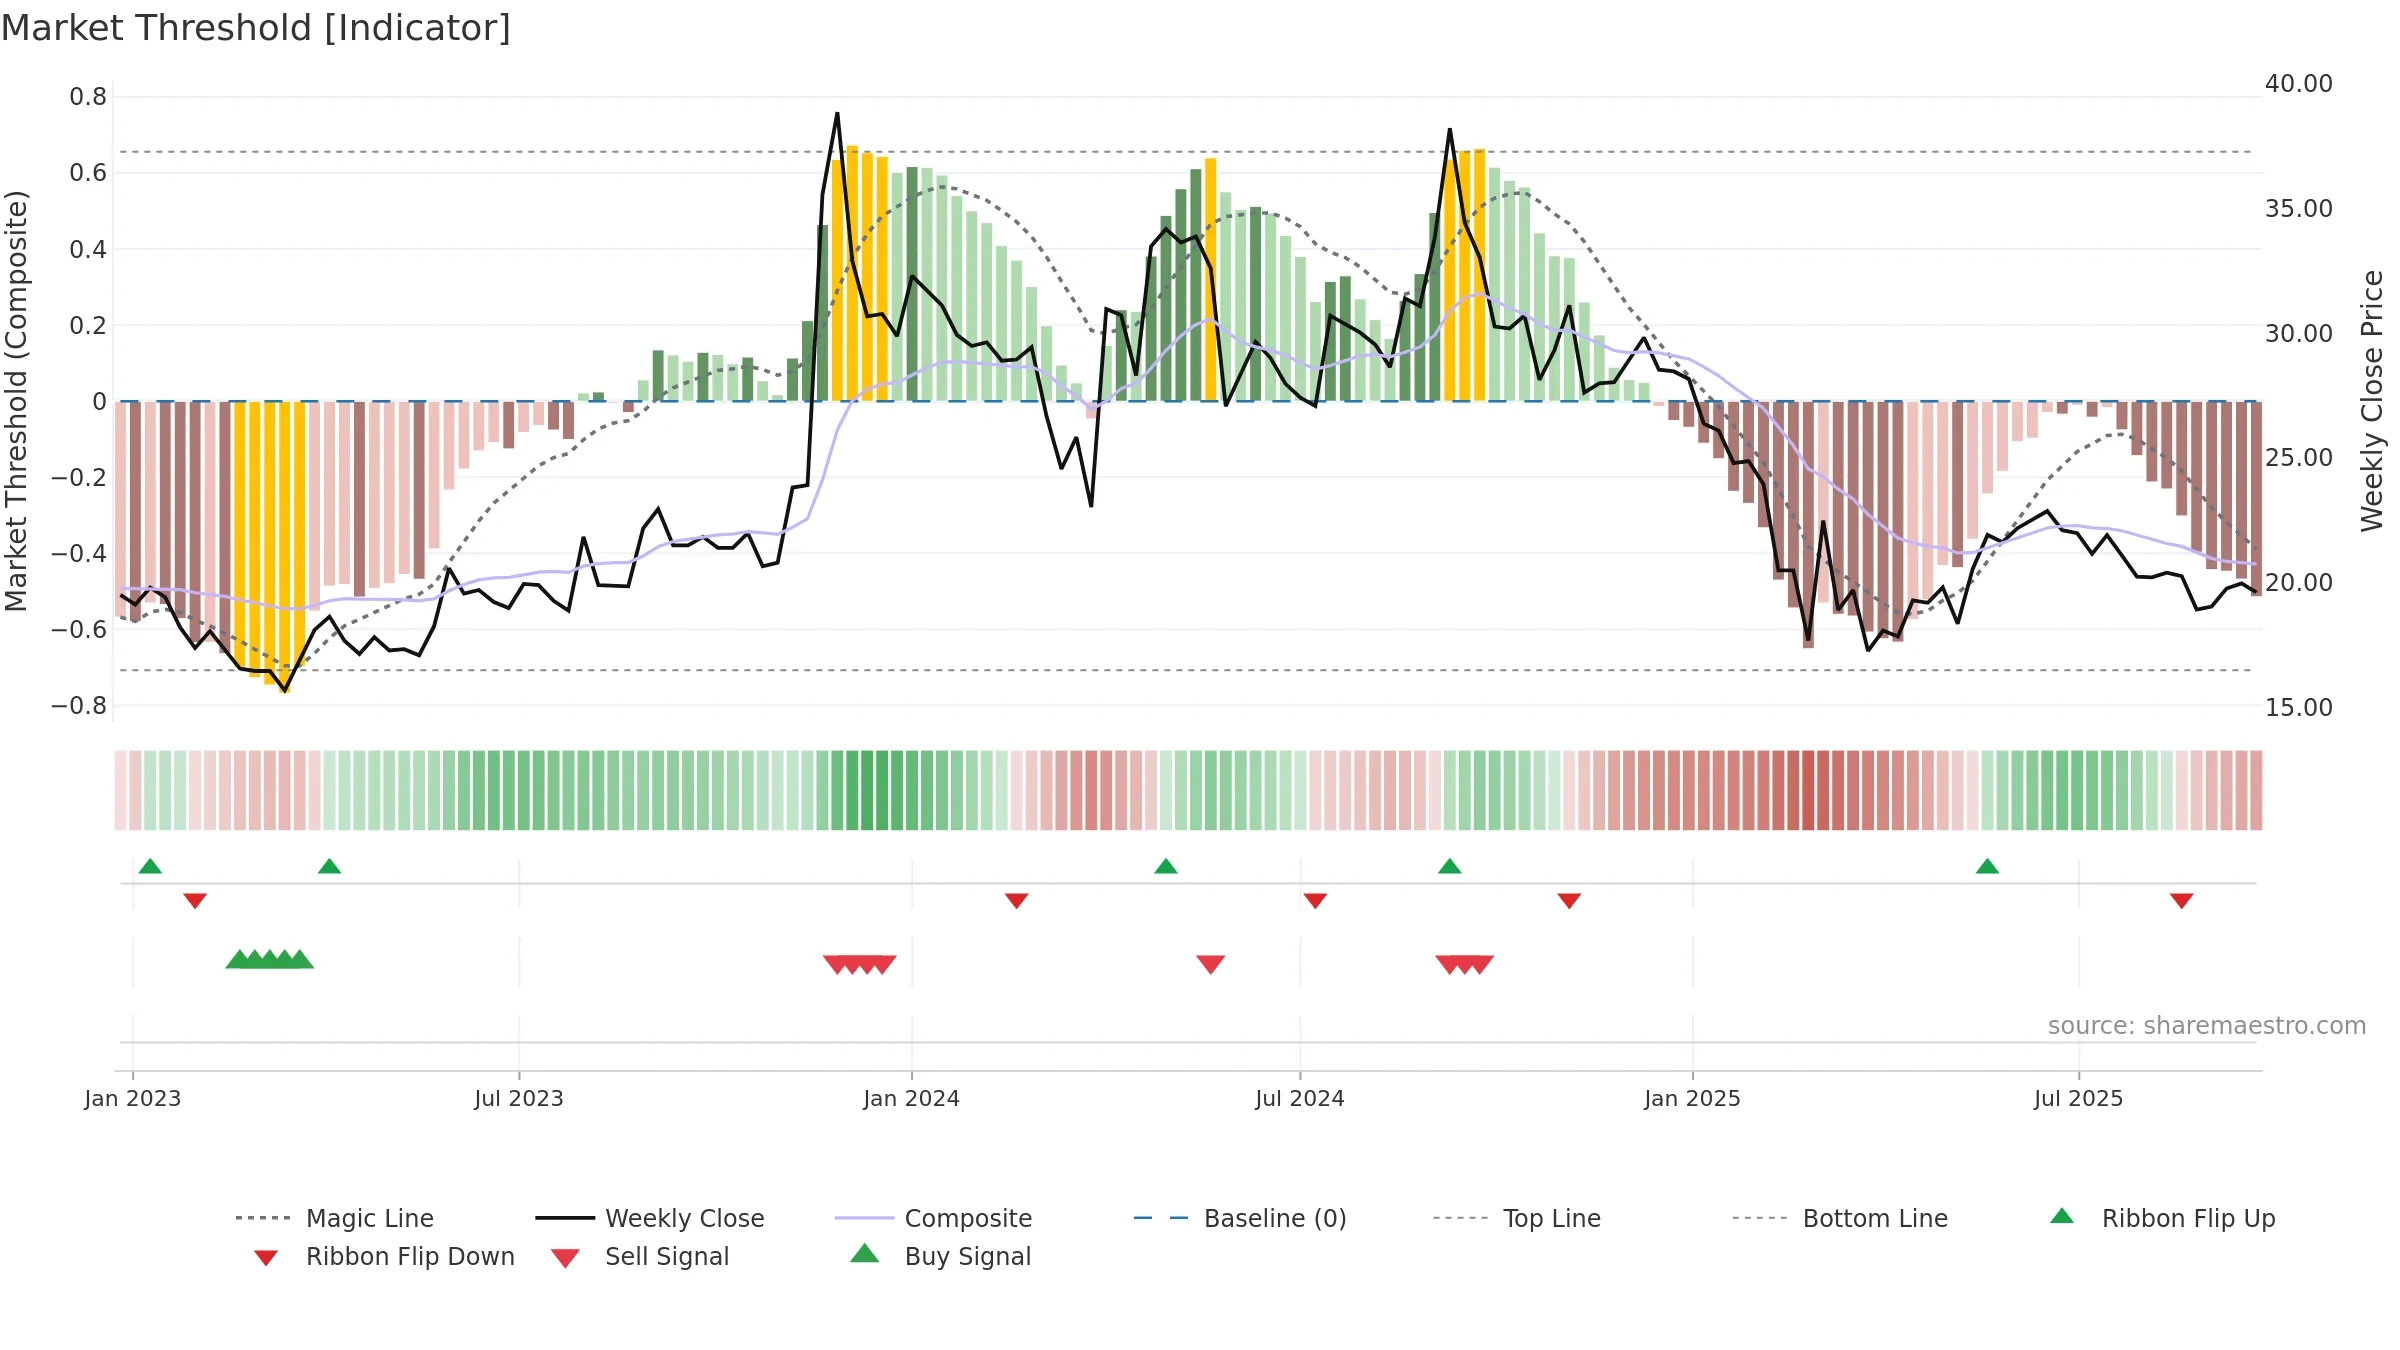2400x1350 pixels.
Task: Toggle the Top Line legend entry
Action: coord(1516,1218)
